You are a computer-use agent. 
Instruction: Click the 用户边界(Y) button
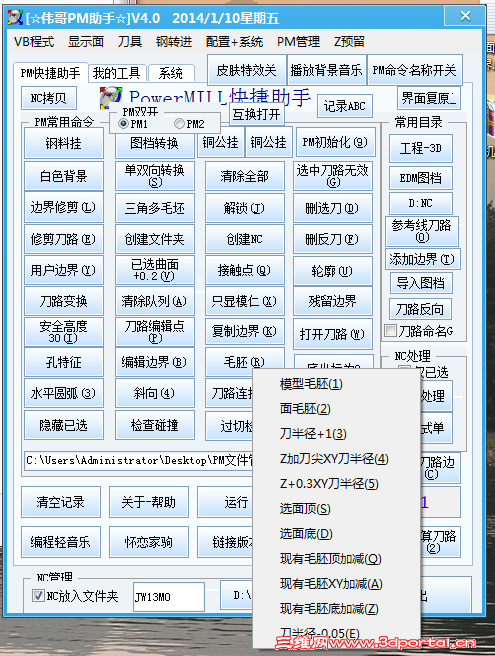coord(64,270)
